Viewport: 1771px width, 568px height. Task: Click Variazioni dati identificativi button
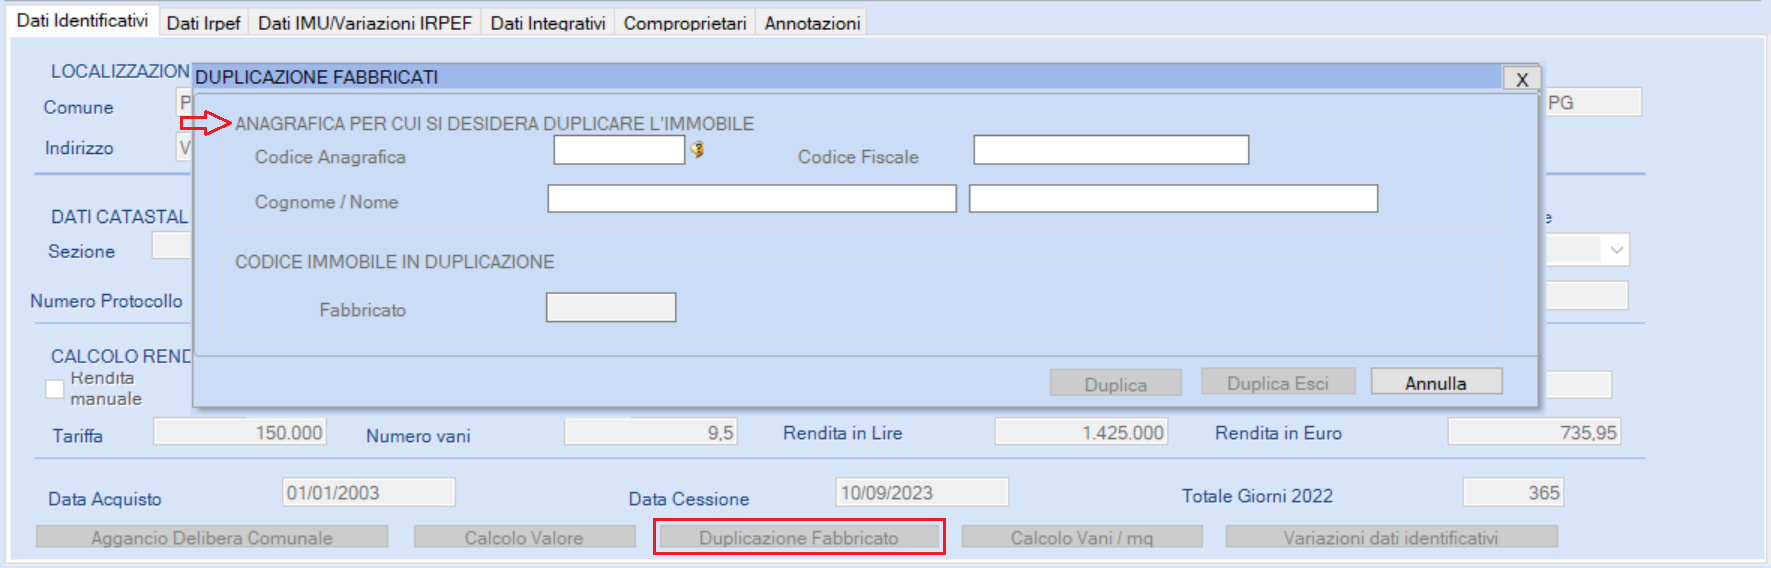point(1391,537)
